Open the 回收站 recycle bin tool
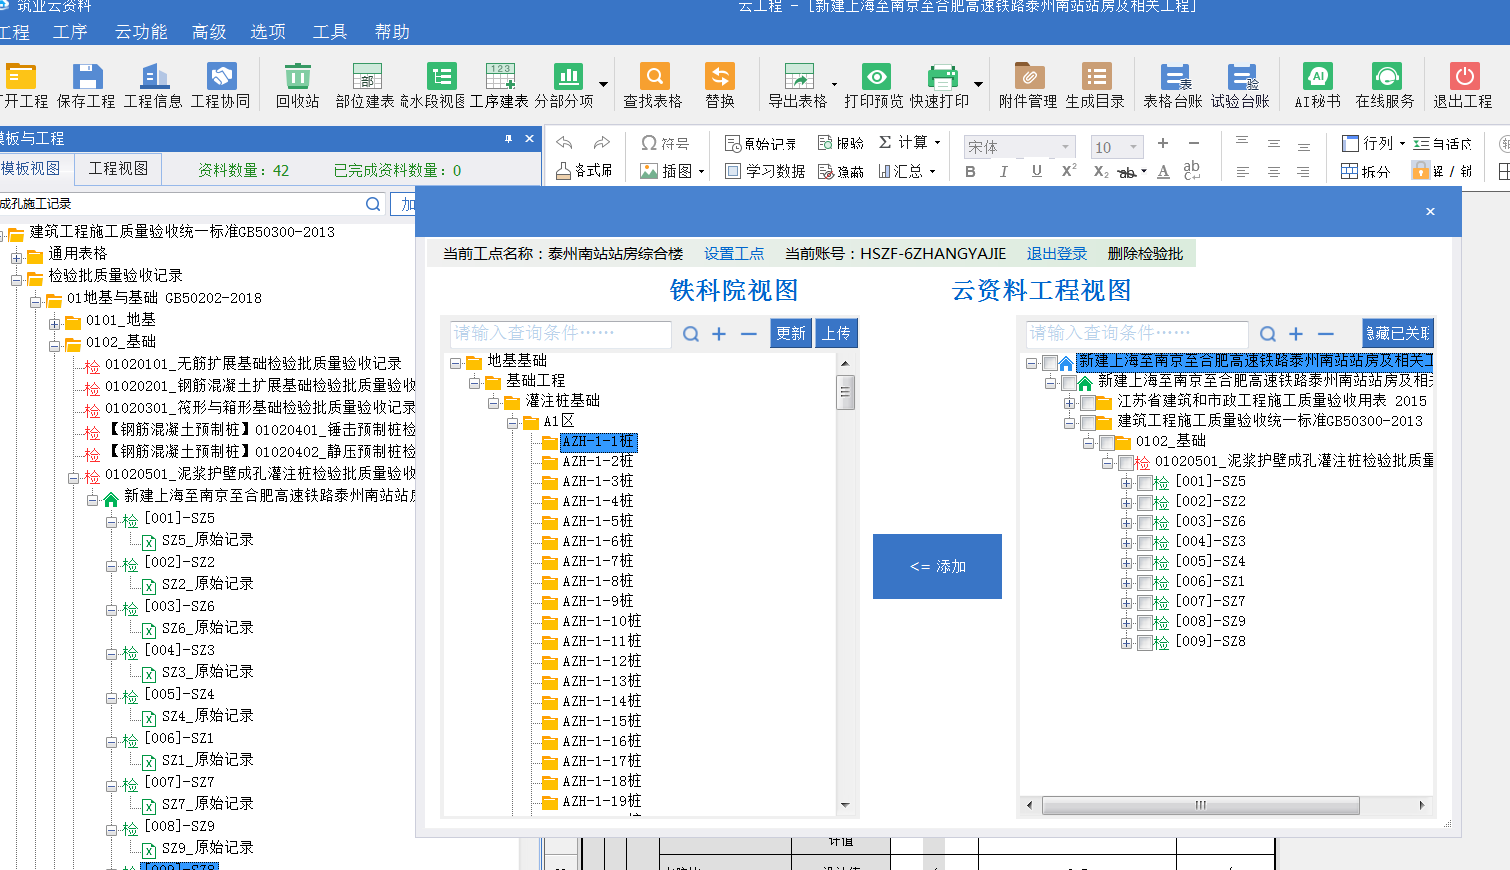Image resolution: width=1510 pixels, height=870 pixels. pyautogui.click(x=296, y=84)
